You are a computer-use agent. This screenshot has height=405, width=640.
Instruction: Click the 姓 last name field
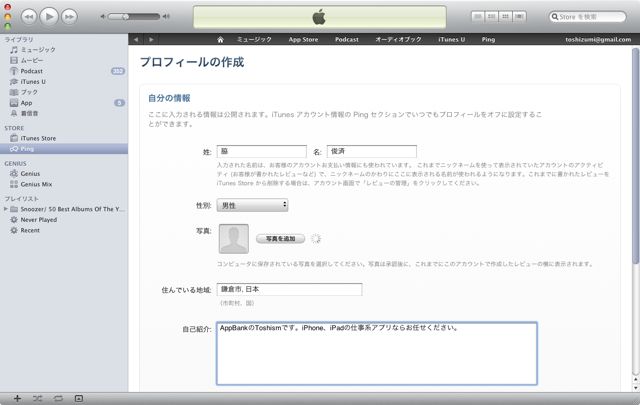click(x=262, y=151)
